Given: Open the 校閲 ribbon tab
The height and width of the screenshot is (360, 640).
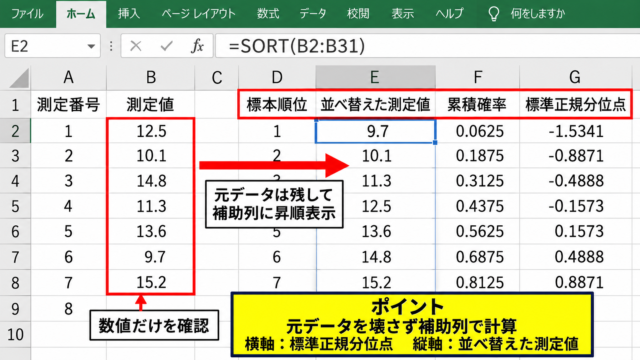Looking at the screenshot, I should coord(358,14).
